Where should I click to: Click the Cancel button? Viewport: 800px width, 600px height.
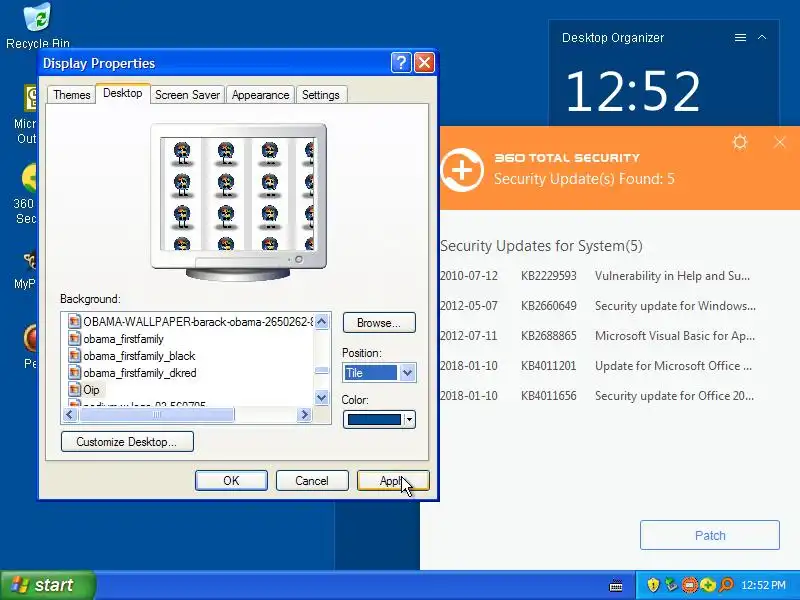(312, 481)
